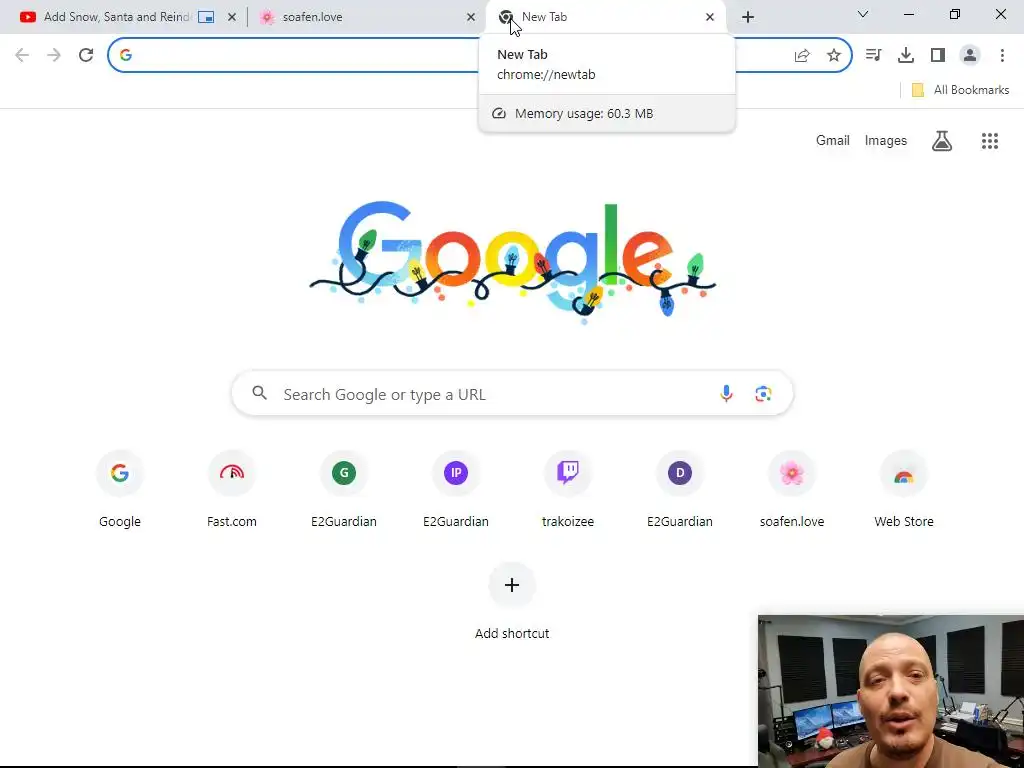Click the browser Back arrow
The width and height of the screenshot is (1024, 768).
pos(22,55)
